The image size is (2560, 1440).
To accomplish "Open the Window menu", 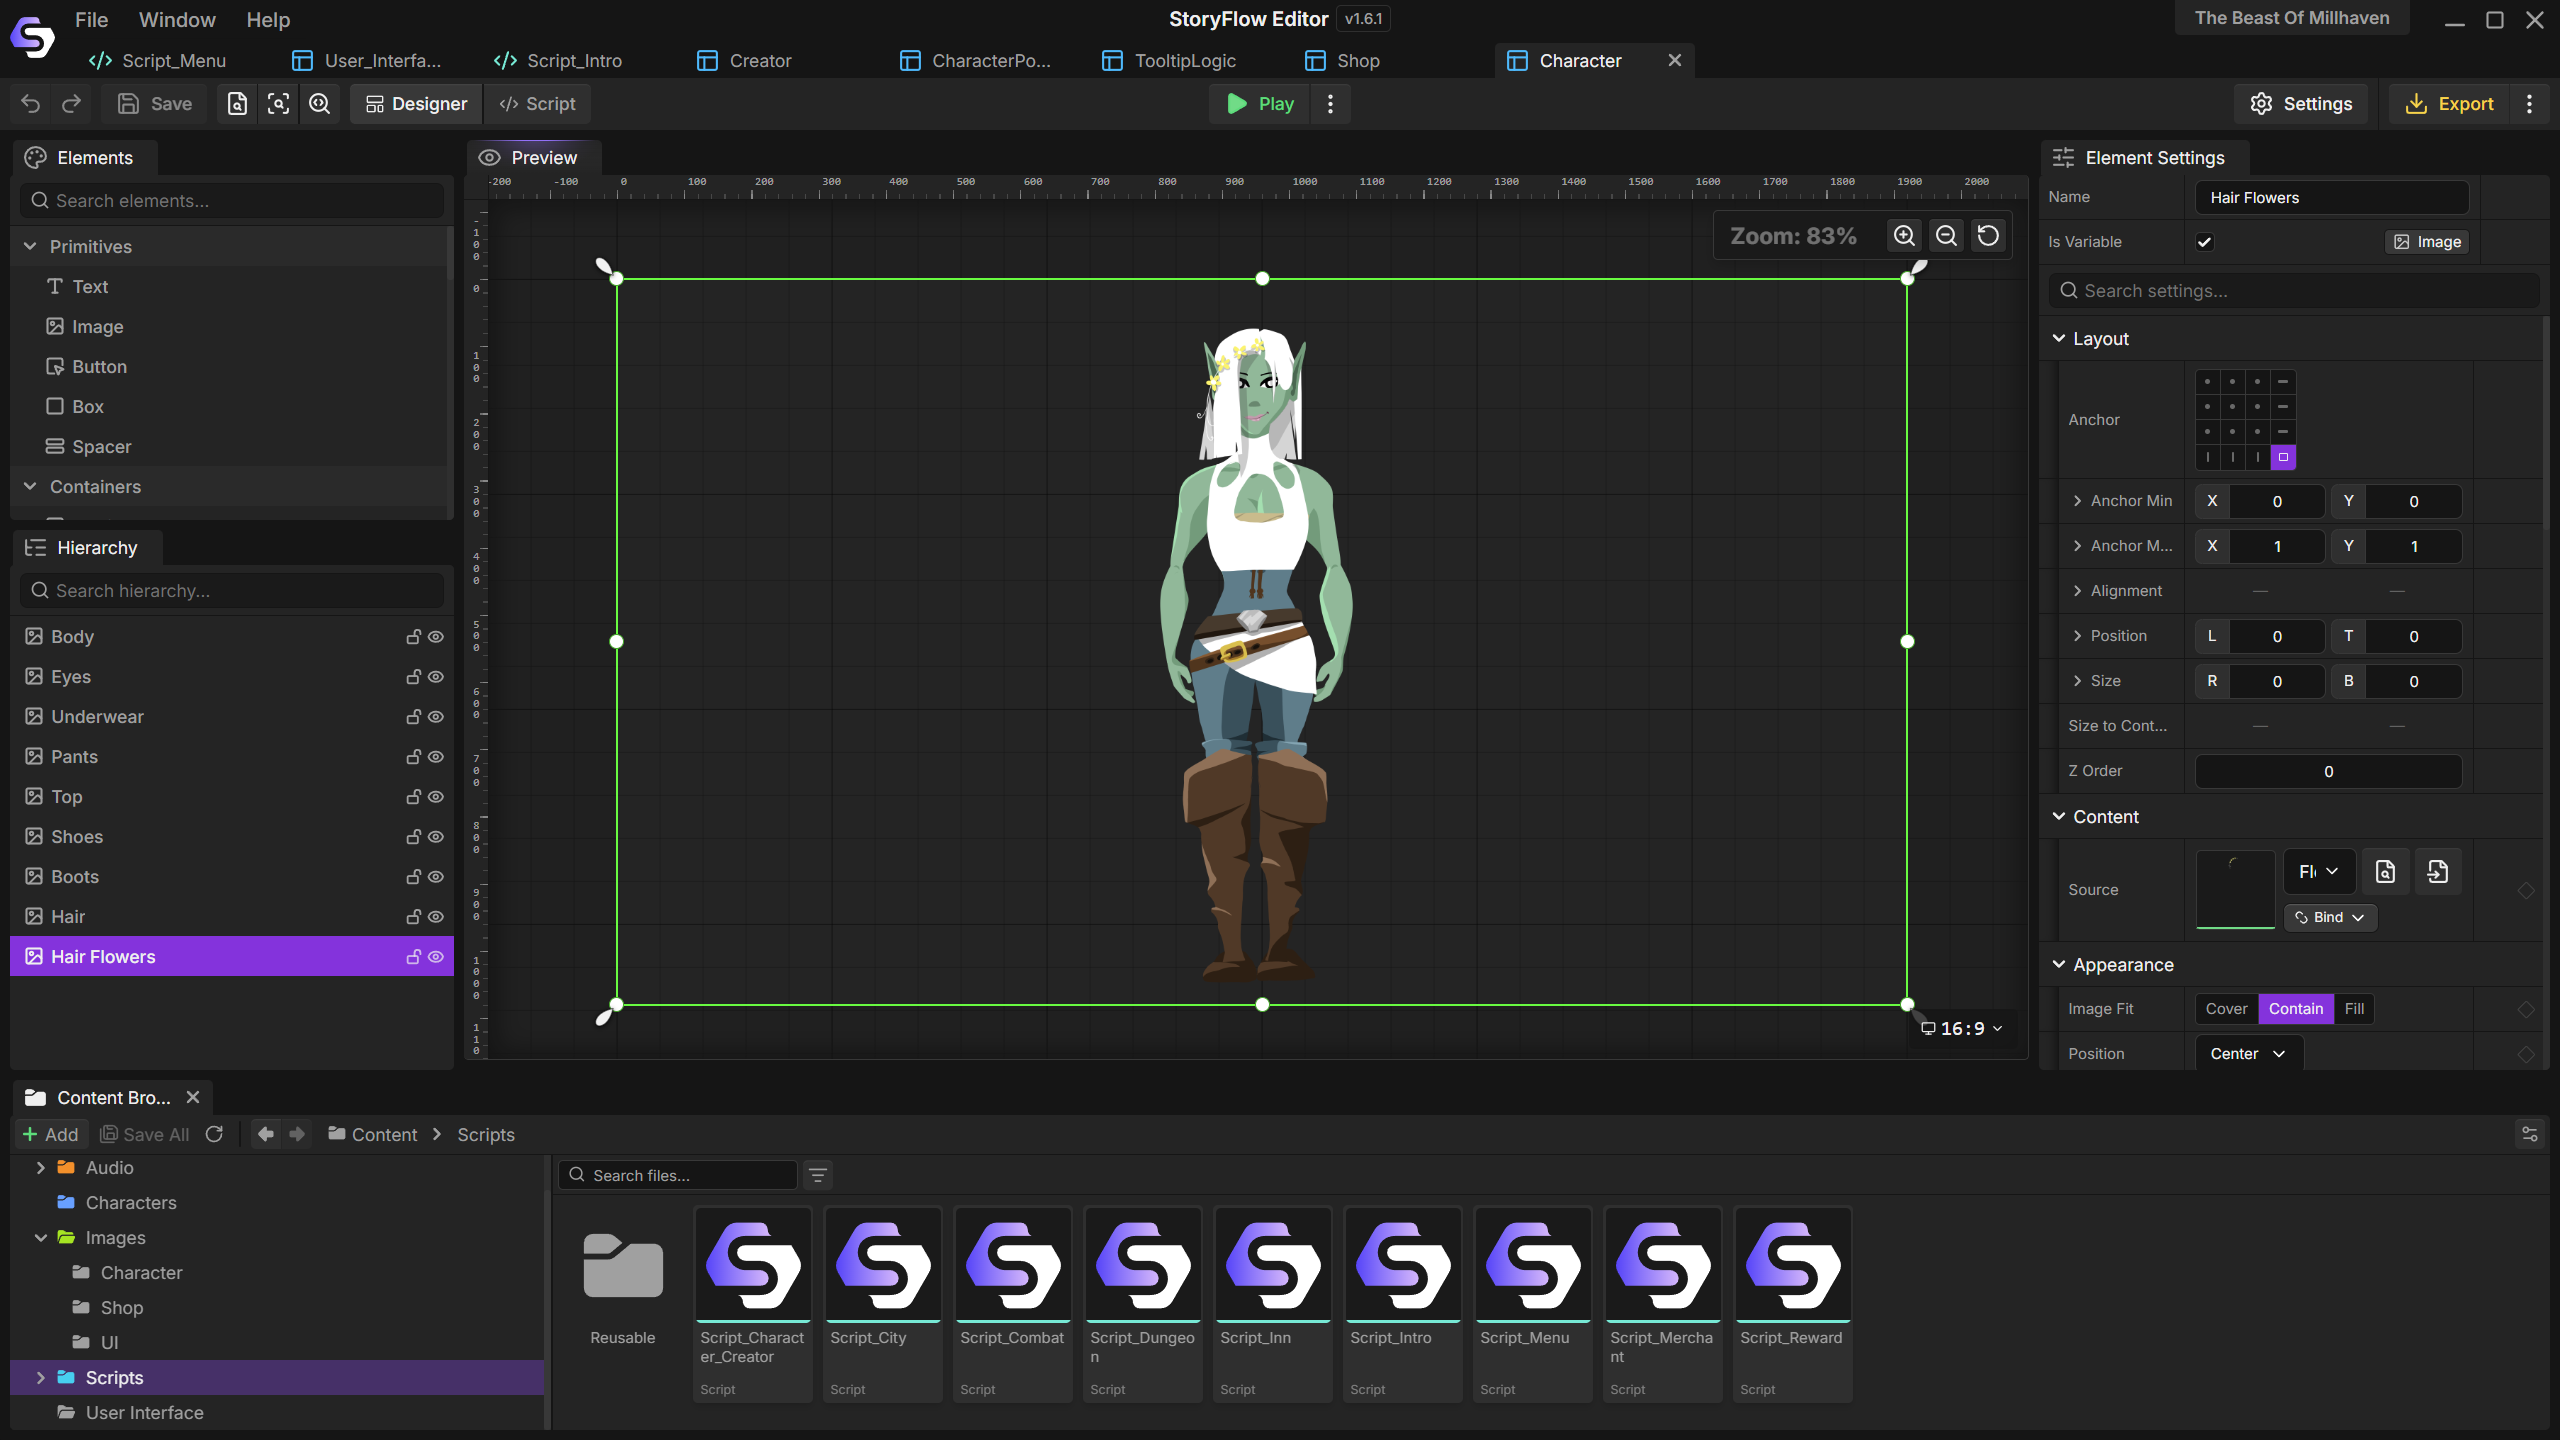I will coord(177,20).
